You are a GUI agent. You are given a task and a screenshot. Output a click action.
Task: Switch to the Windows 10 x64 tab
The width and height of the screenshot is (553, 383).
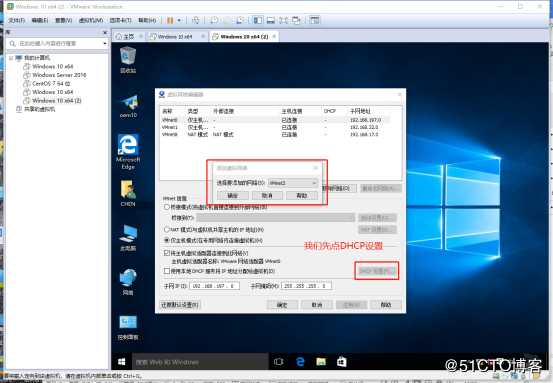click(x=175, y=36)
